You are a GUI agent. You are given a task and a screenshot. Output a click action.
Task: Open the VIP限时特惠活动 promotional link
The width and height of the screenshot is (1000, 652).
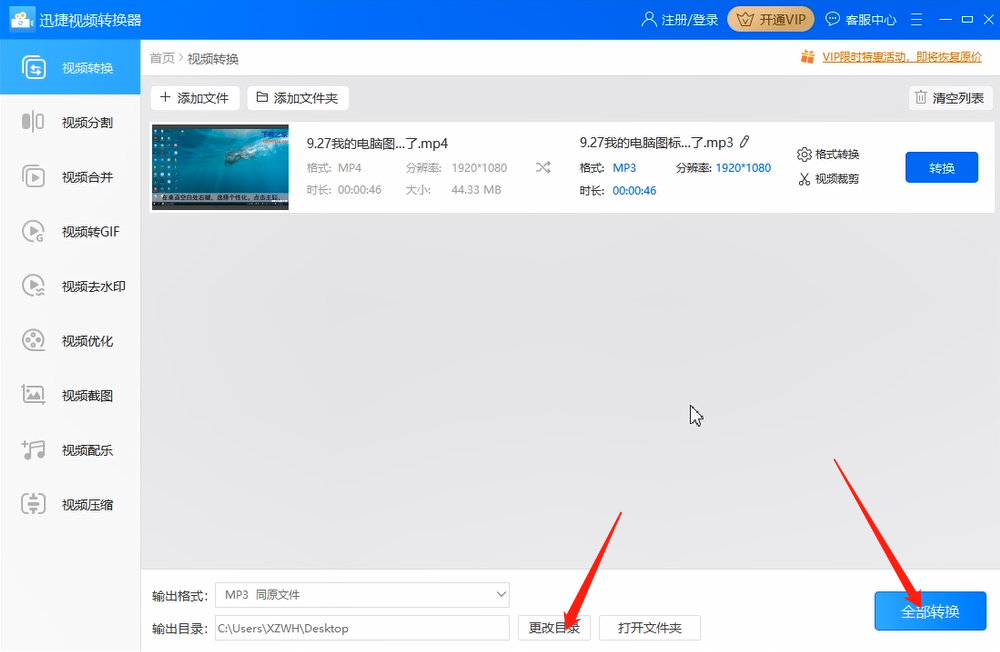[x=902, y=57]
